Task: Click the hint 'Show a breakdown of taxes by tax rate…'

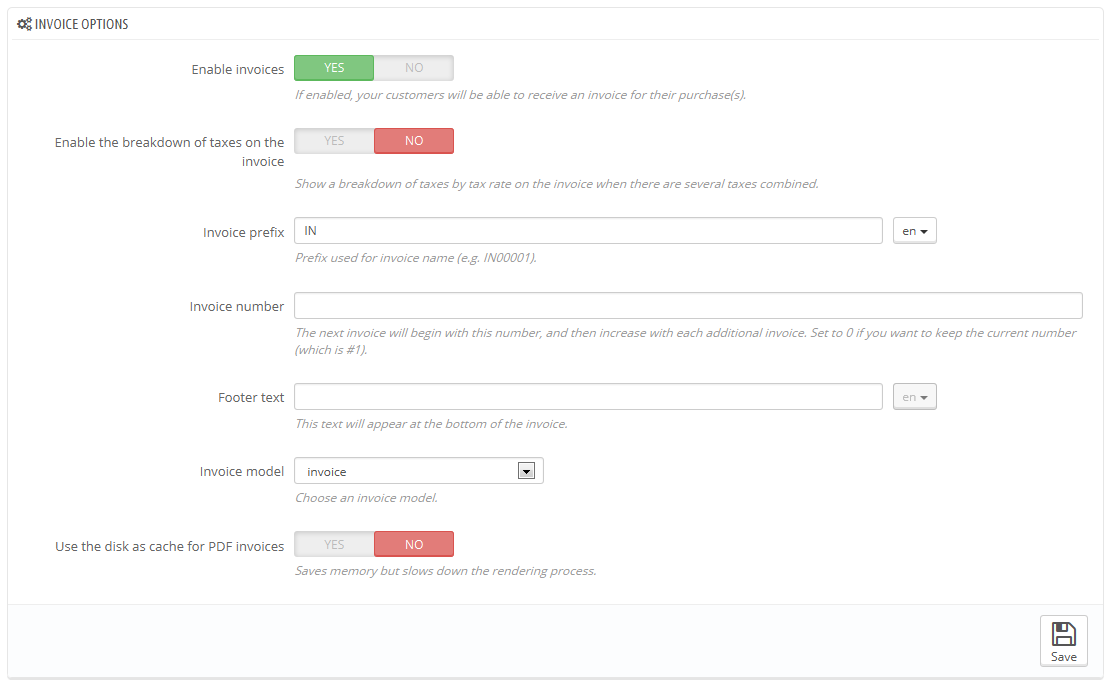Action: (x=556, y=184)
